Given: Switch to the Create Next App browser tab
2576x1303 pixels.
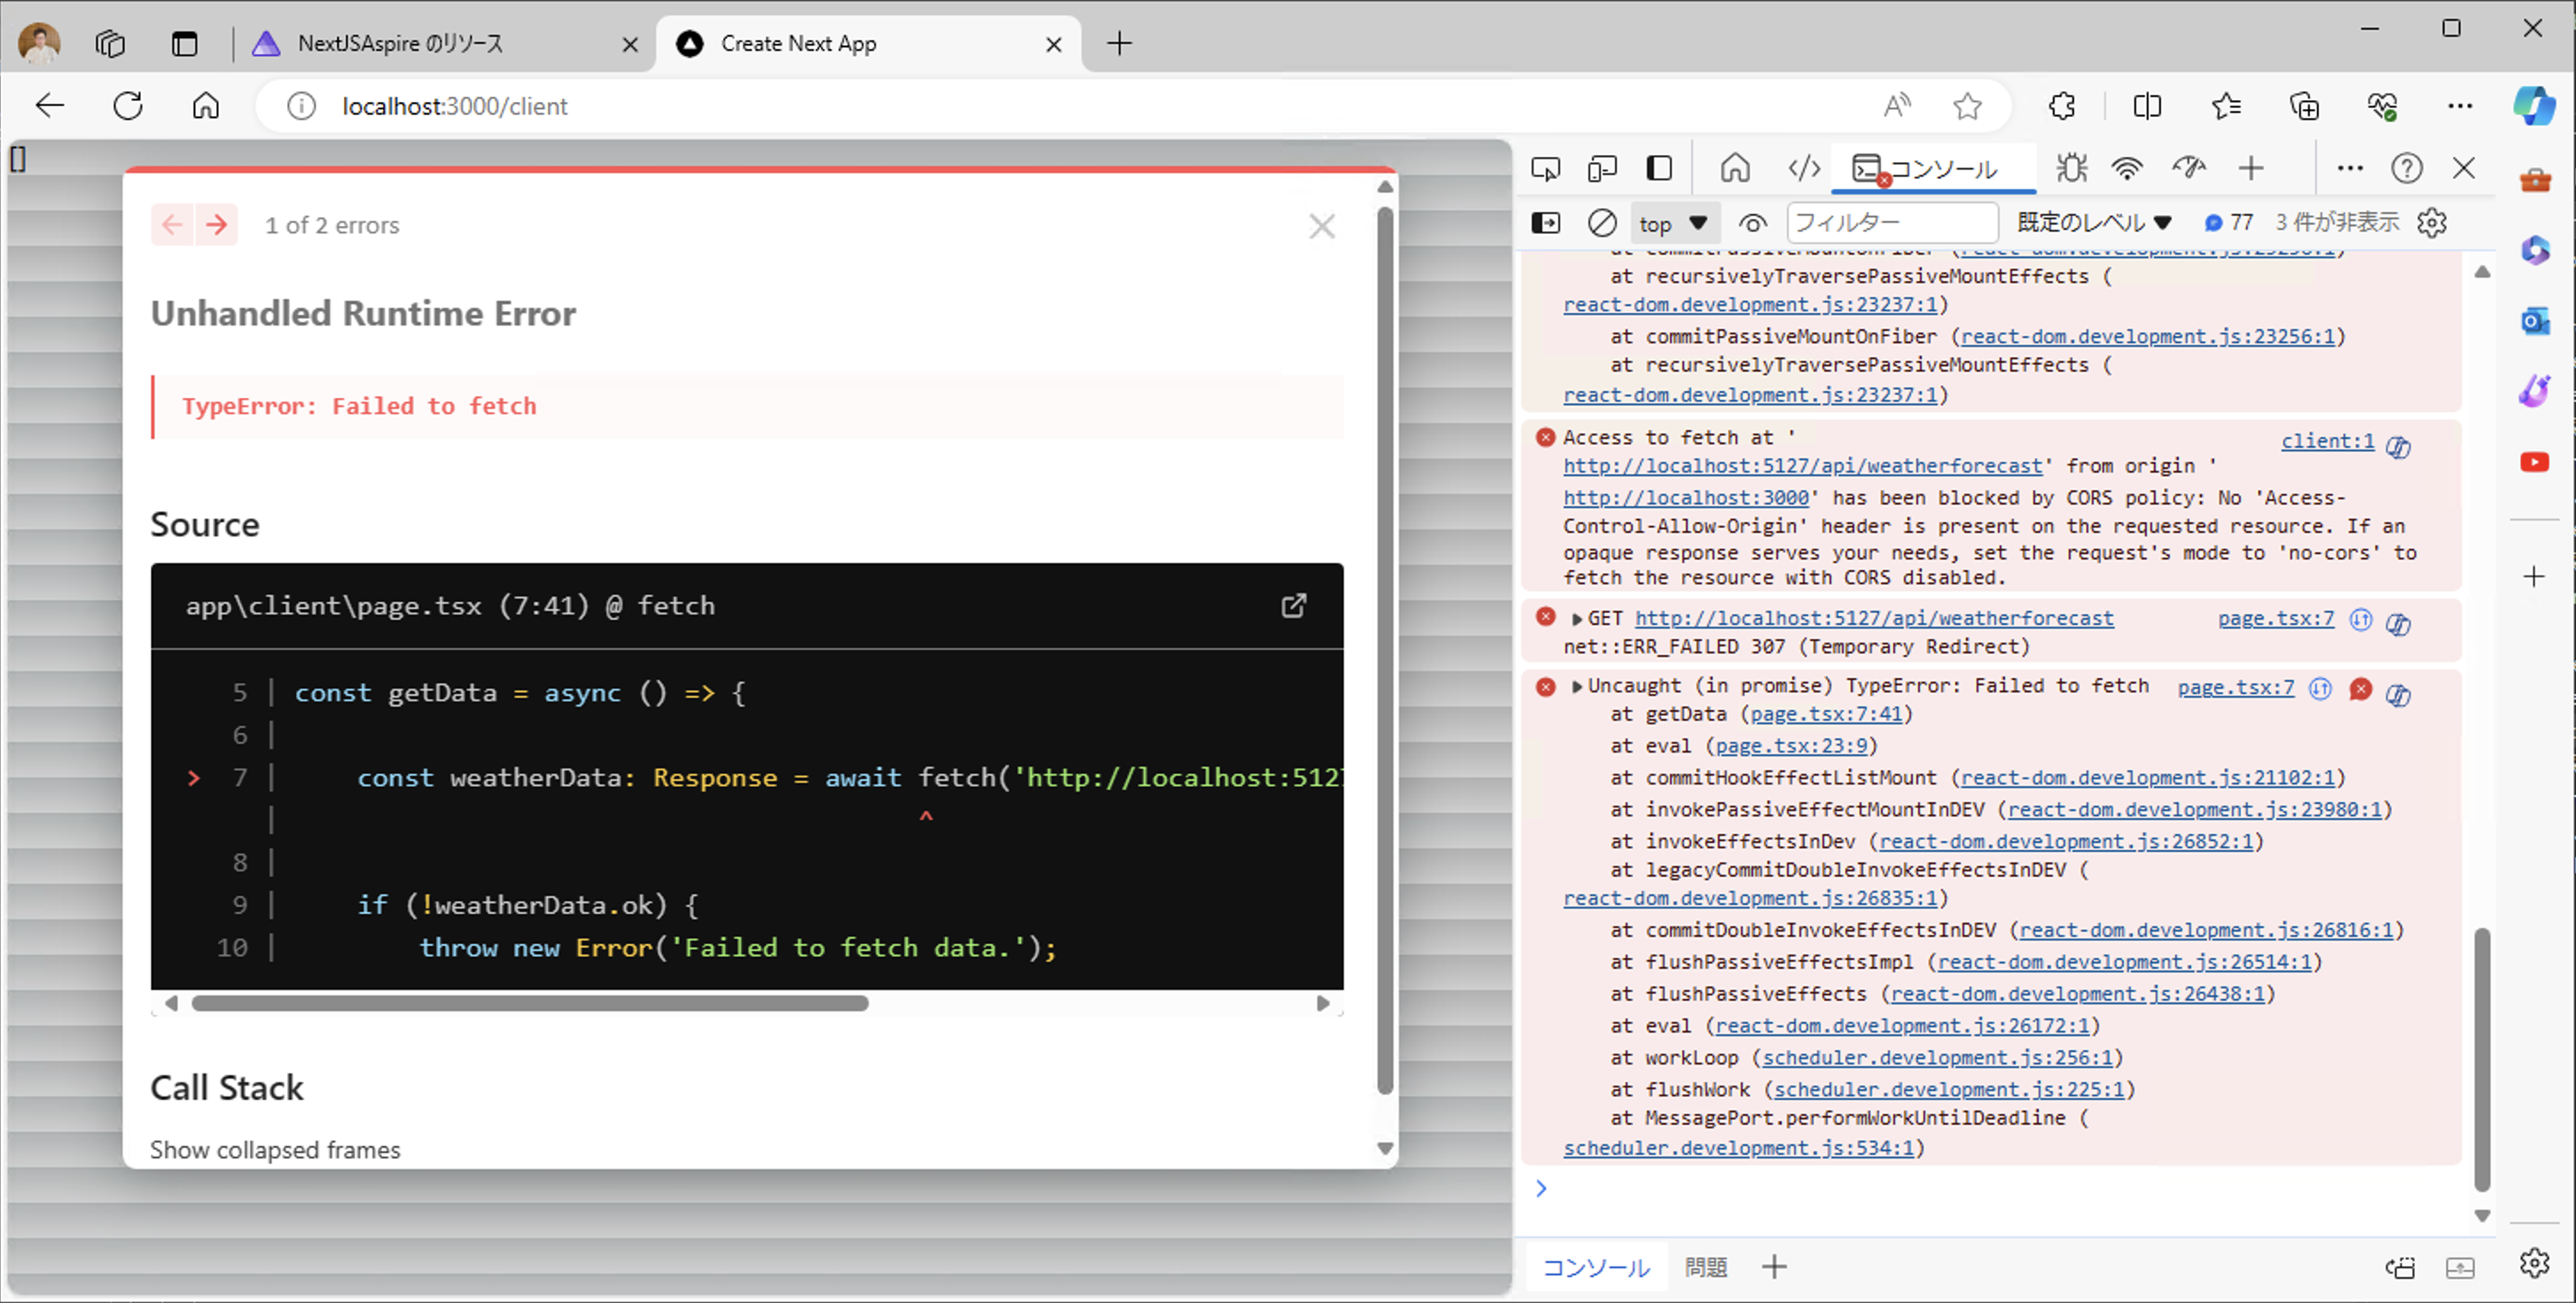Looking at the screenshot, I should (800, 43).
